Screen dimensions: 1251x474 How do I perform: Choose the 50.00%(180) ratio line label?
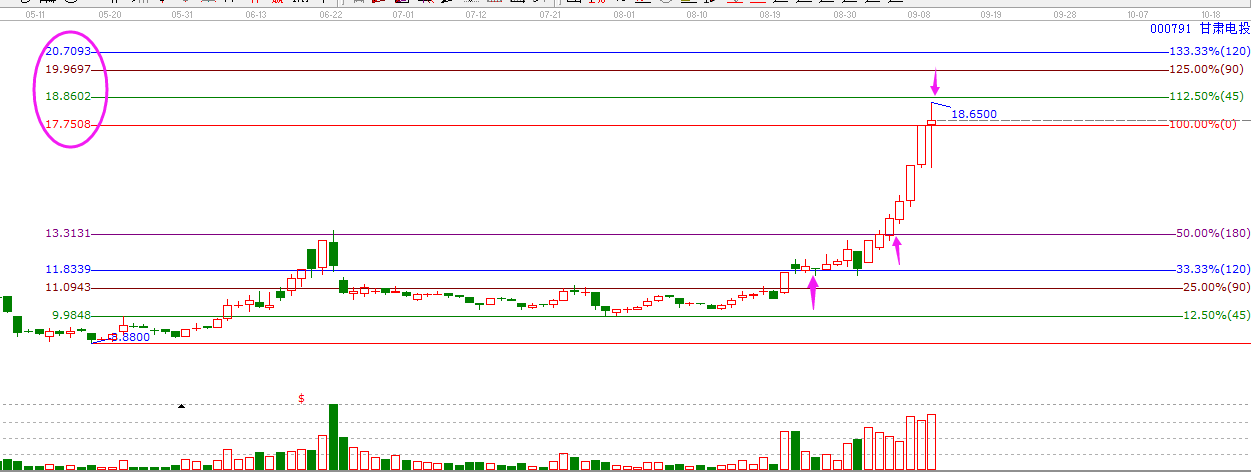[1209, 234]
